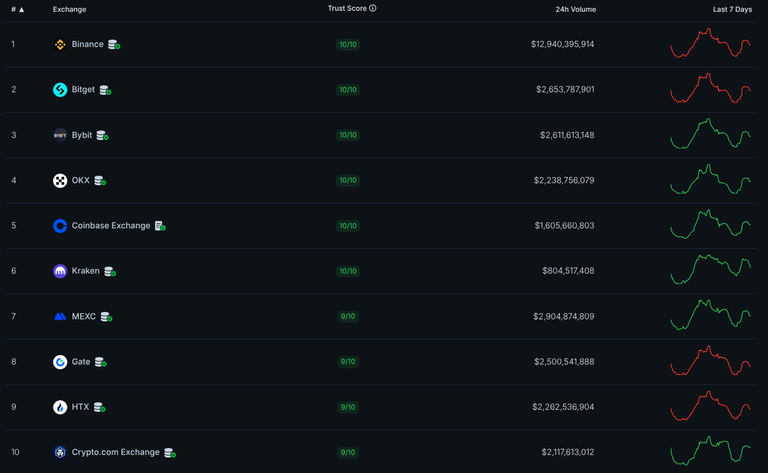Open Gate's red 7-day volume sparkline

pos(711,360)
